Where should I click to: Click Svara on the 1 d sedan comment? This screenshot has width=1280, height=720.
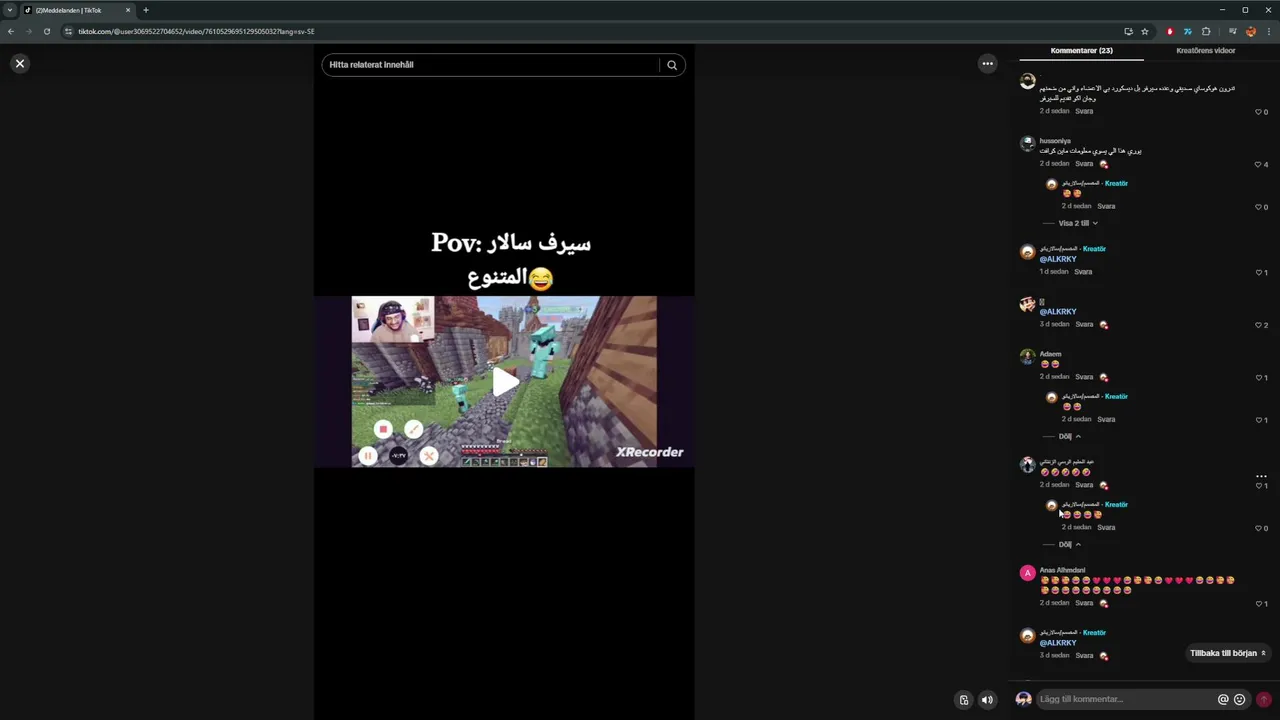[1084, 272]
